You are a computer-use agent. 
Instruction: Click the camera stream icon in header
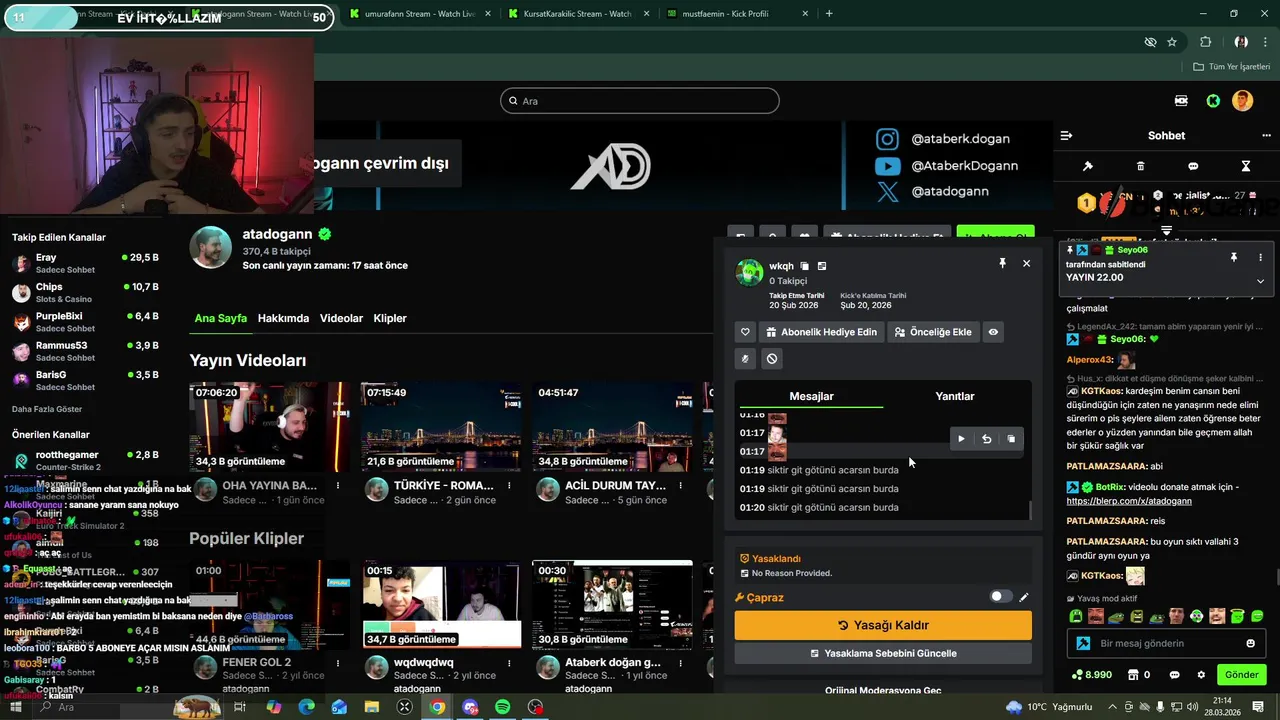point(1181,101)
